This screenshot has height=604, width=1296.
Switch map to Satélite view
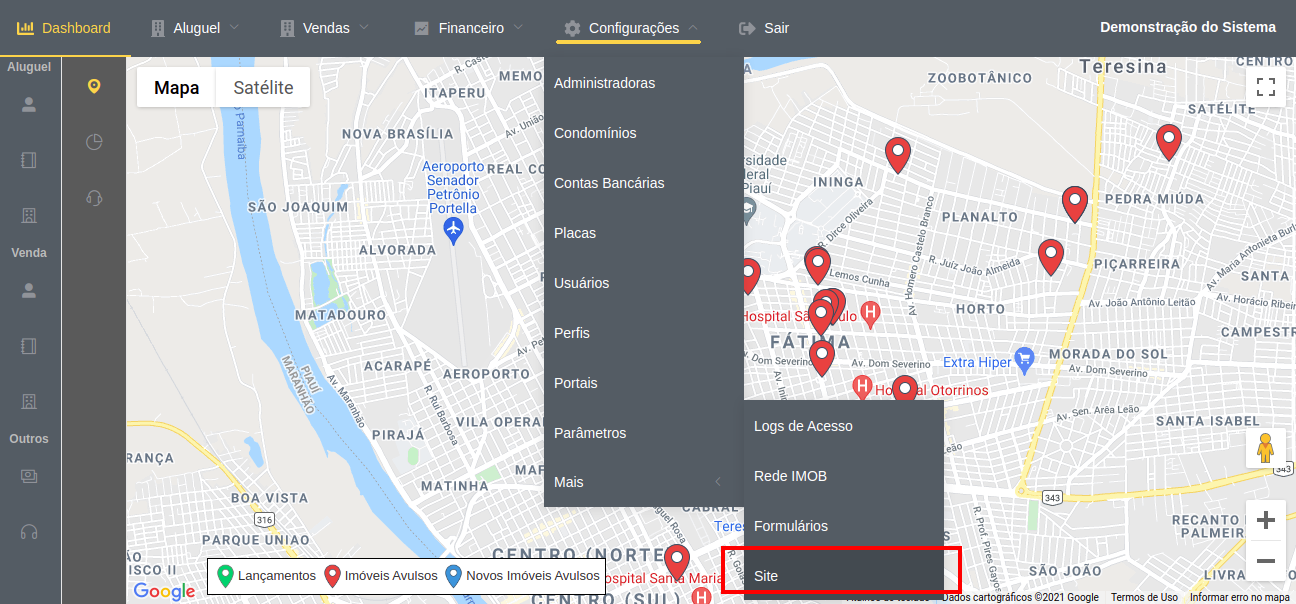[x=263, y=87]
